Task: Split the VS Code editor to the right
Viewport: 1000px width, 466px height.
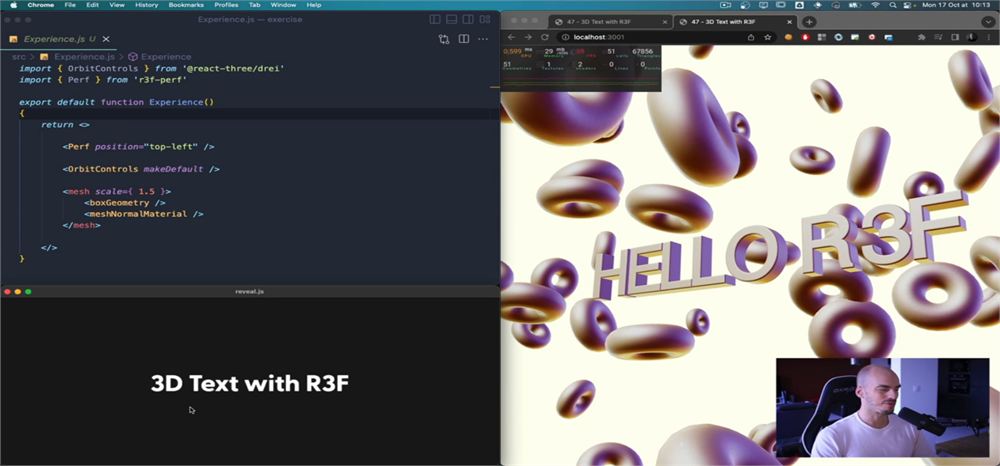Action: tap(464, 39)
